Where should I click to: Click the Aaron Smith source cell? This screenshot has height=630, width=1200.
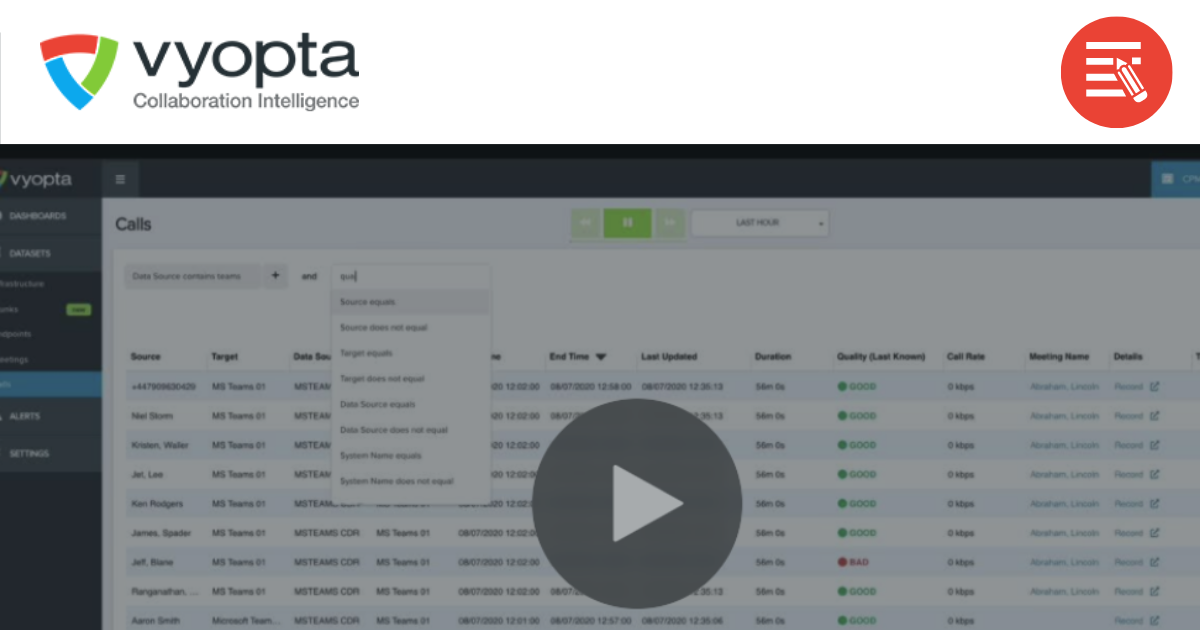pos(154,620)
